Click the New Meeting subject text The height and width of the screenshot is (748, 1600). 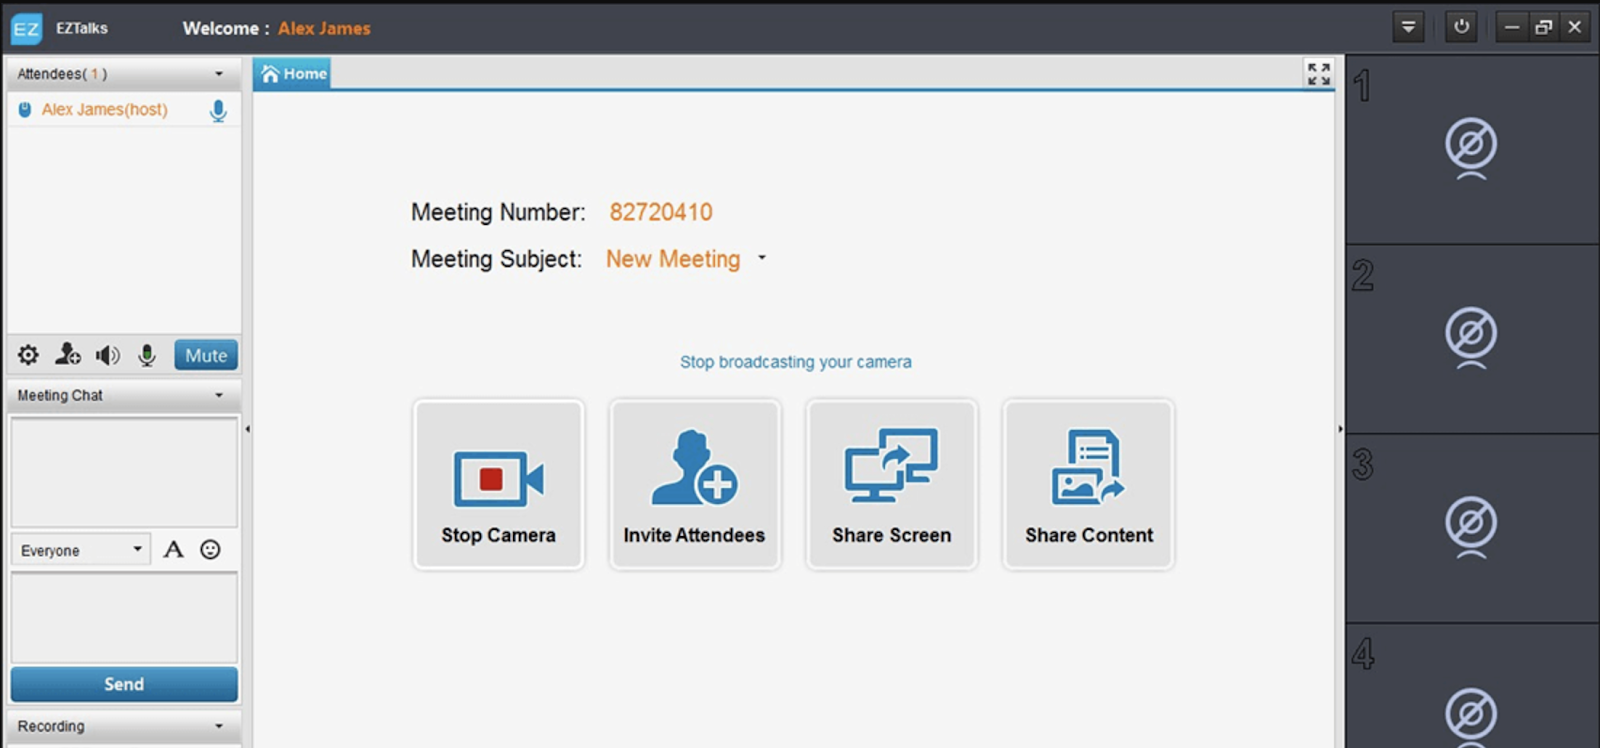point(673,259)
